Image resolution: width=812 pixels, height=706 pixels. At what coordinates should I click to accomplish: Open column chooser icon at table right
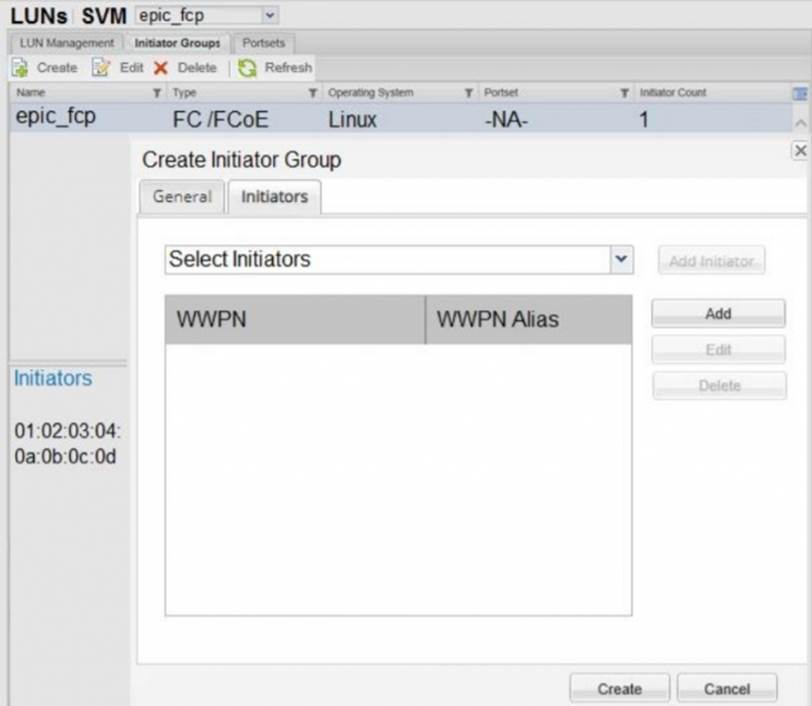tap(799, 93)
